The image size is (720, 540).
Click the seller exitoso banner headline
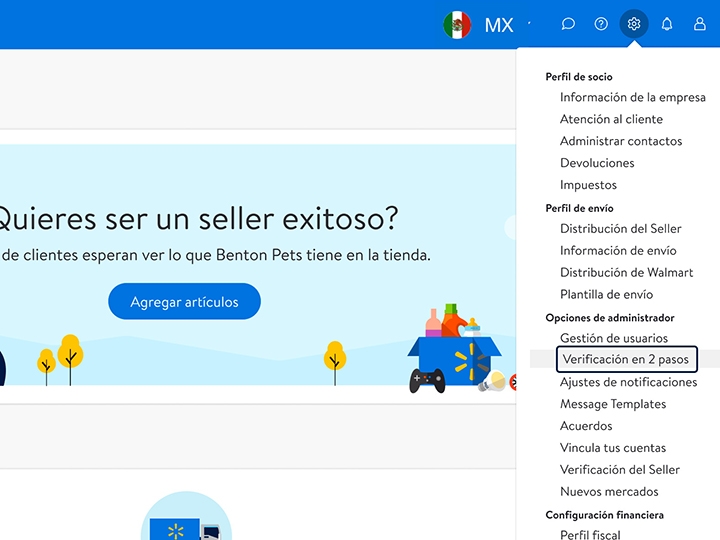[197, 219]
